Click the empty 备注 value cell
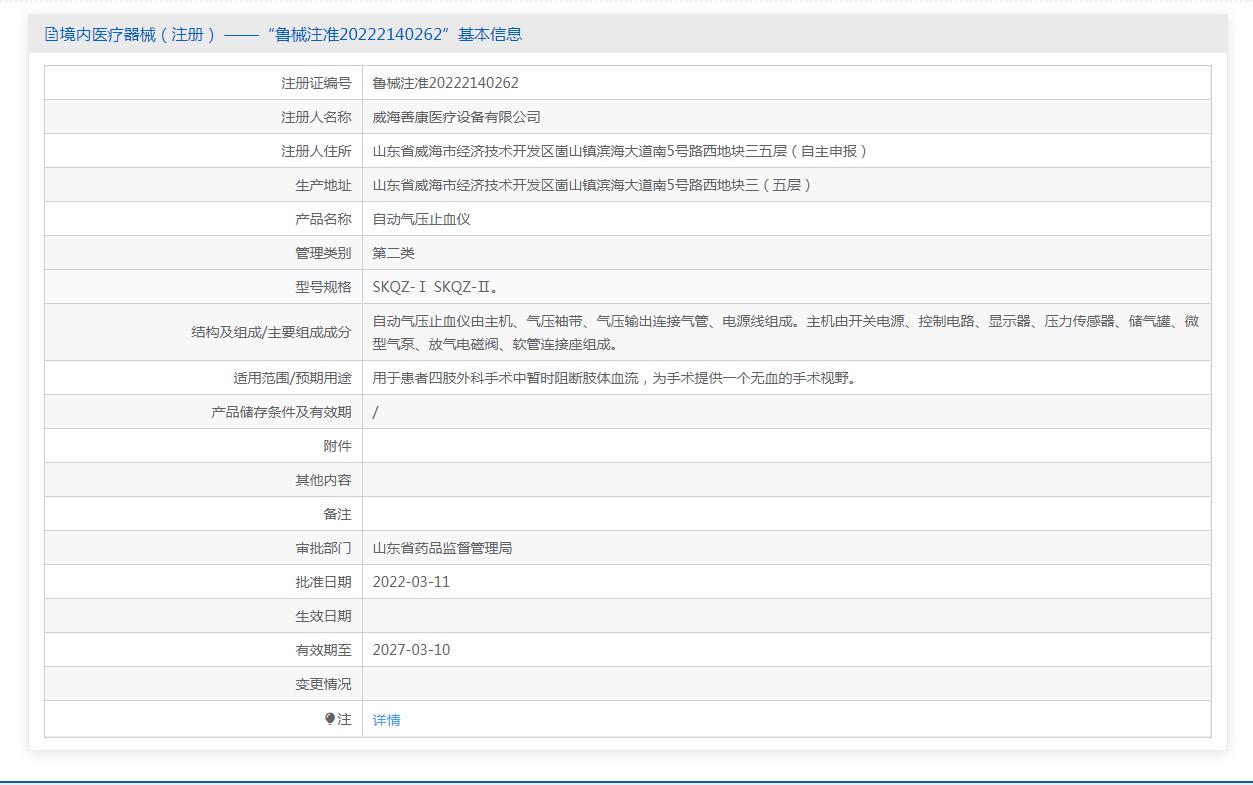The height and width of the screenshot is (785, 1253). click(785, 514)
